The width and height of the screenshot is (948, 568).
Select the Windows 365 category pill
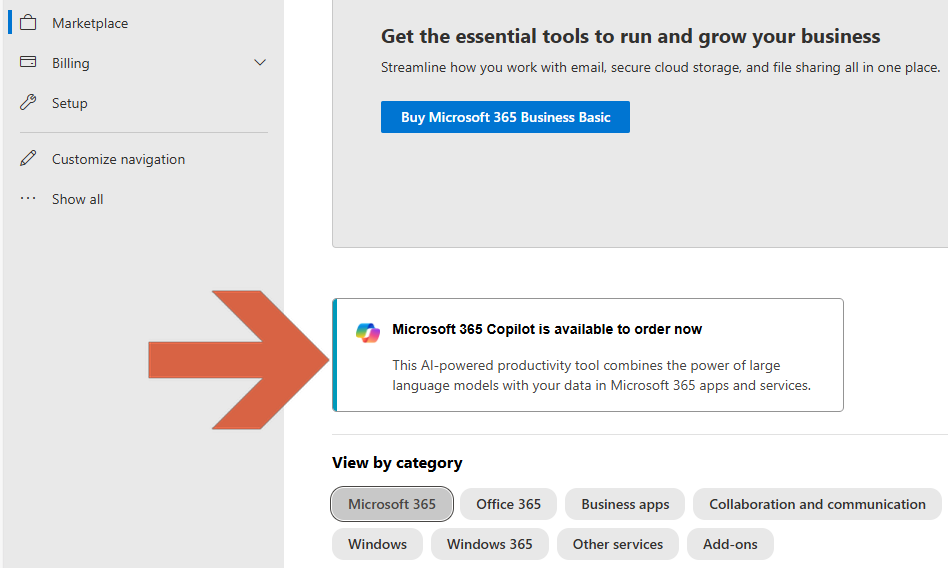point(490,544)
